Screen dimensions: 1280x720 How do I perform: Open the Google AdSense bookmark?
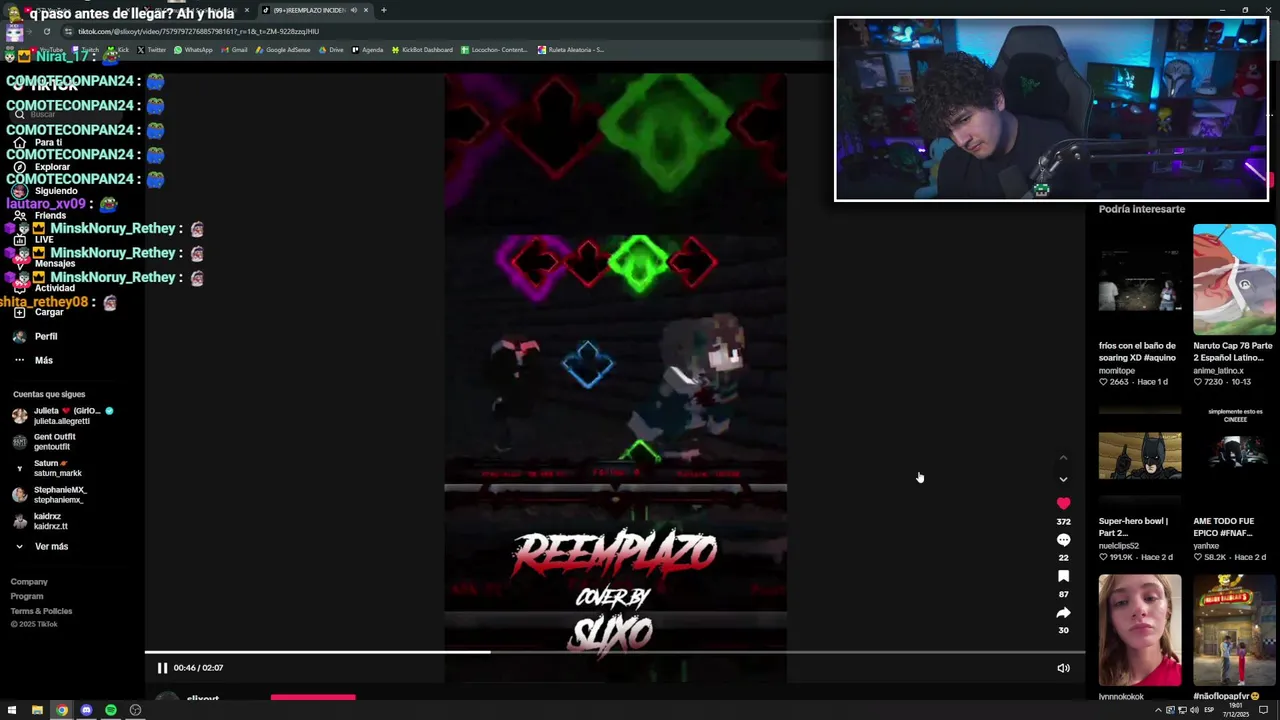coord(283,50)
